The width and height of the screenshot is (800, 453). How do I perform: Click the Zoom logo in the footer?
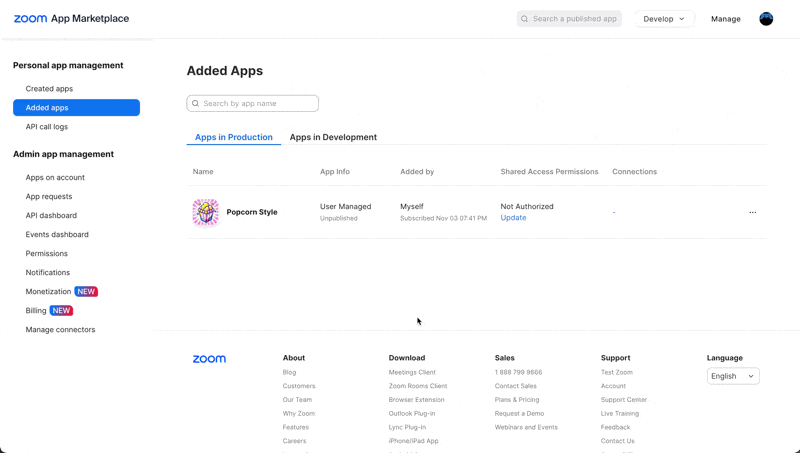[x=209, y=359]
